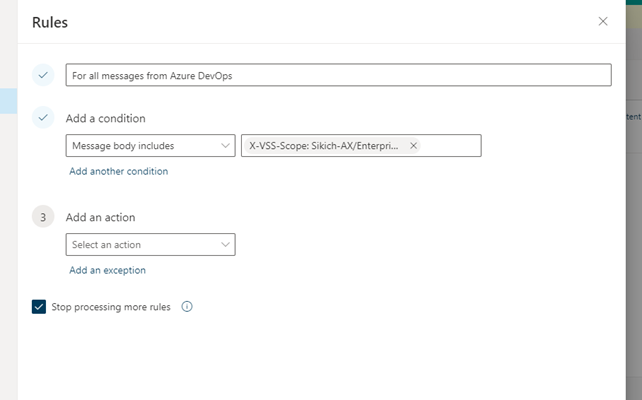Click the Add a condition heading
The image size is (642, 400).
[105, 118]
